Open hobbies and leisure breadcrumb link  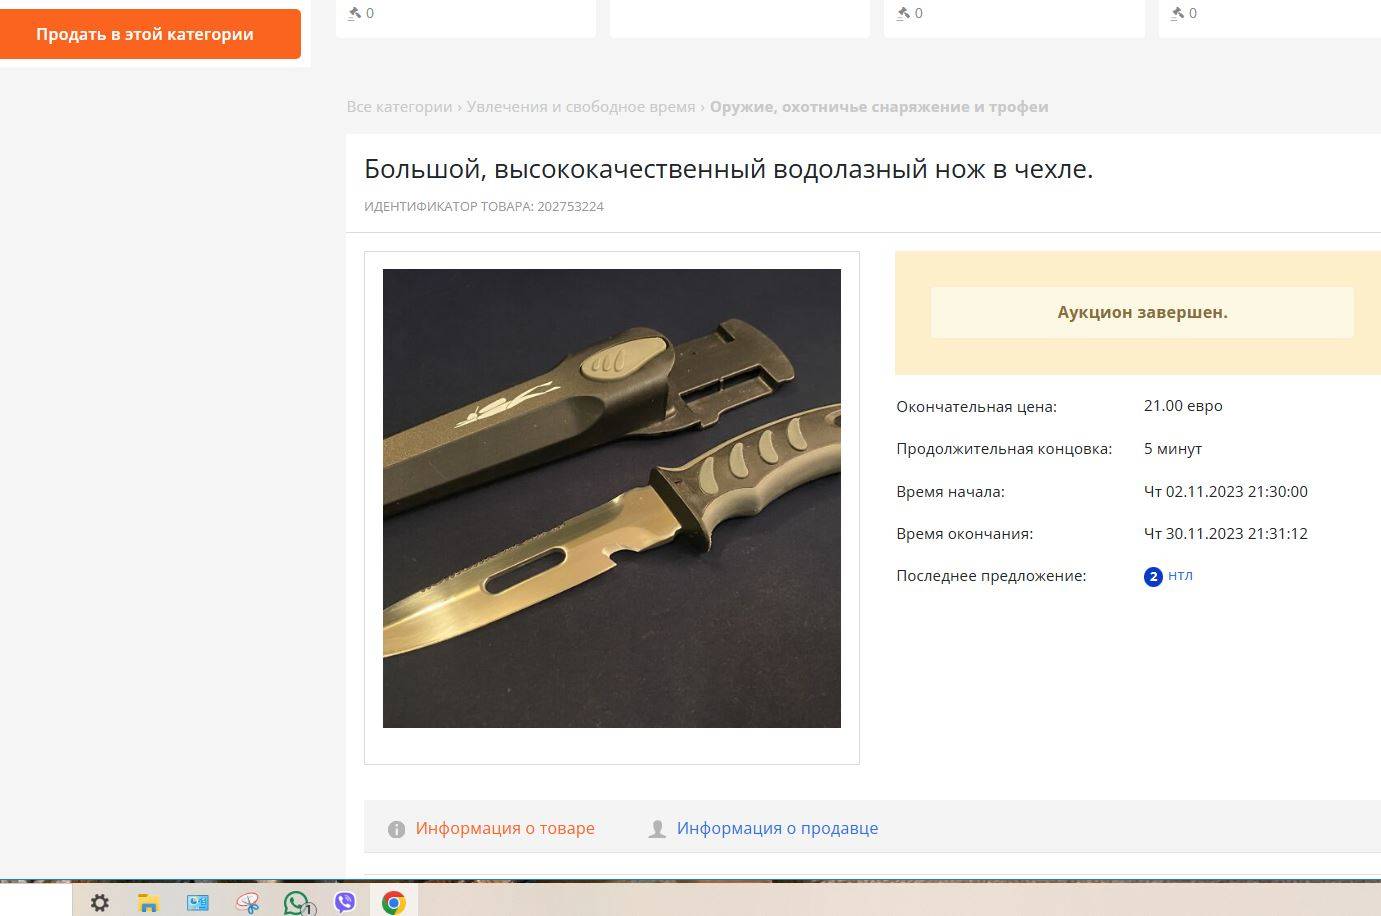(581, 107)
